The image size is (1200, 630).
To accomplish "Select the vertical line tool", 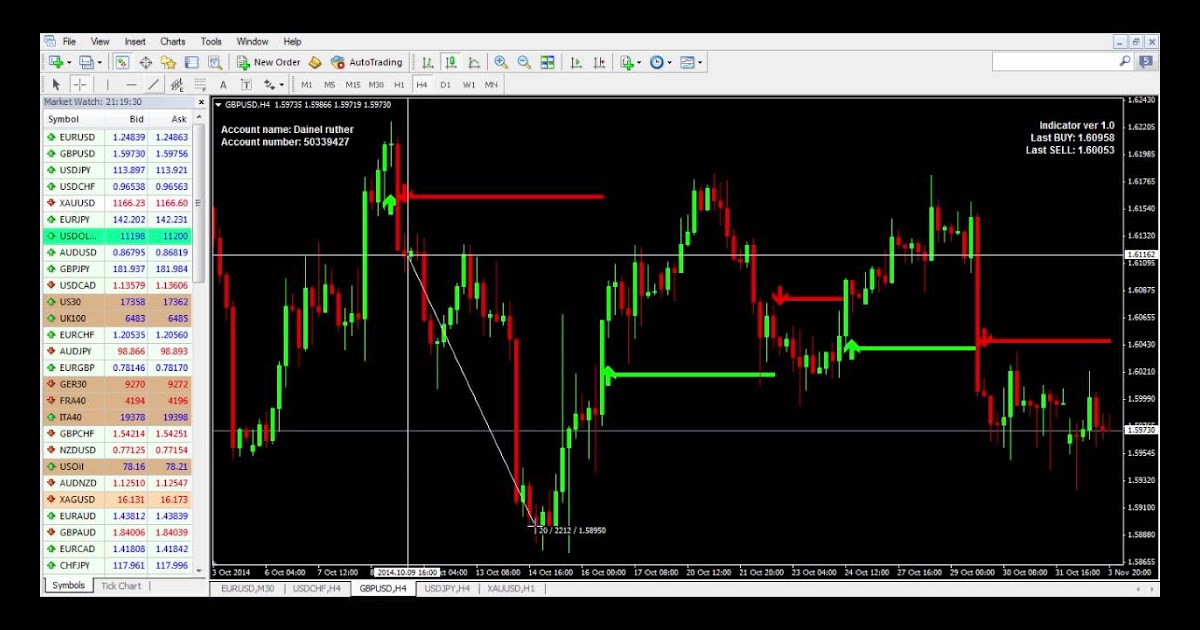I will (108, 85).
